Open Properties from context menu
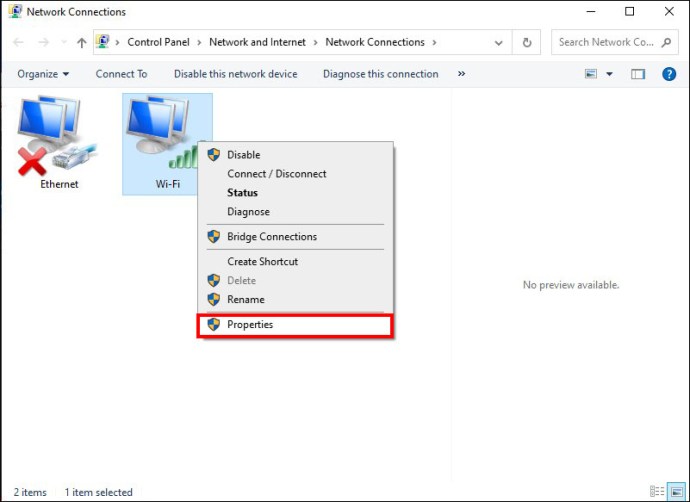690x502 pixels. click(295, 325)
